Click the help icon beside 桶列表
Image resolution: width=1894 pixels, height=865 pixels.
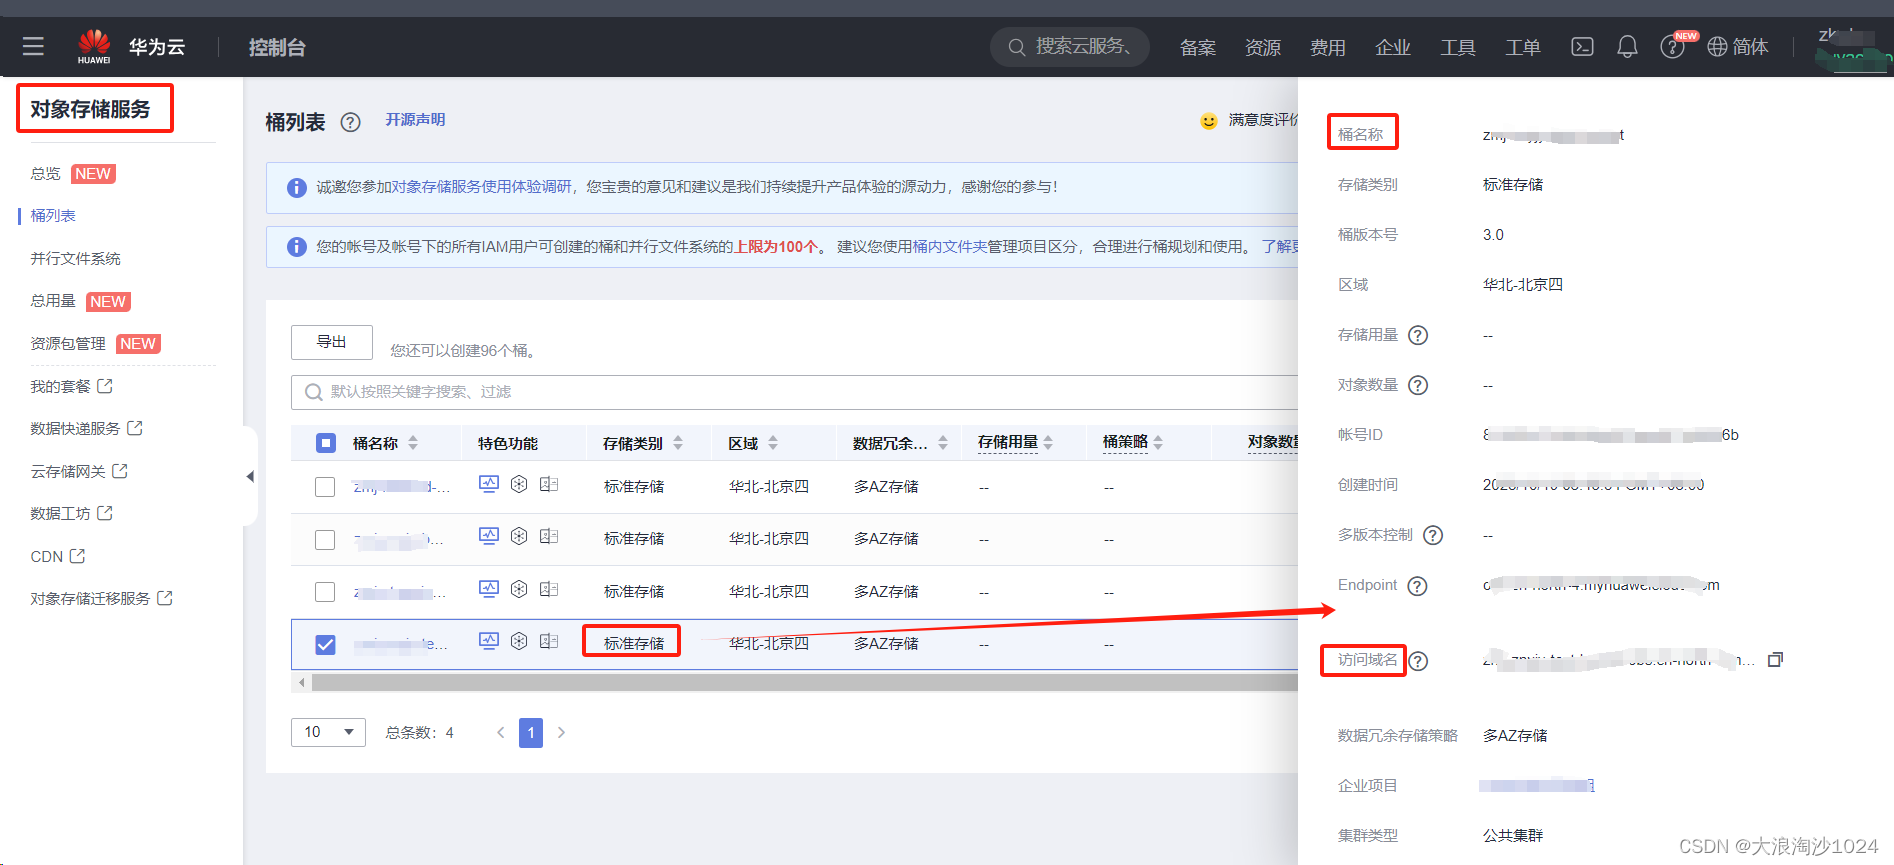350,122
